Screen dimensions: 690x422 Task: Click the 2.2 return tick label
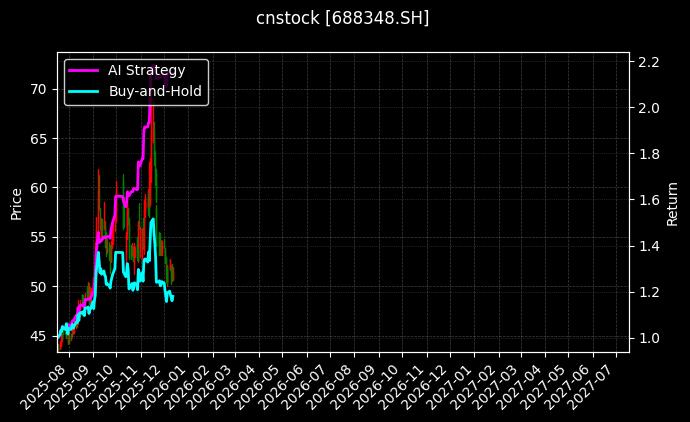click(648, 62)
